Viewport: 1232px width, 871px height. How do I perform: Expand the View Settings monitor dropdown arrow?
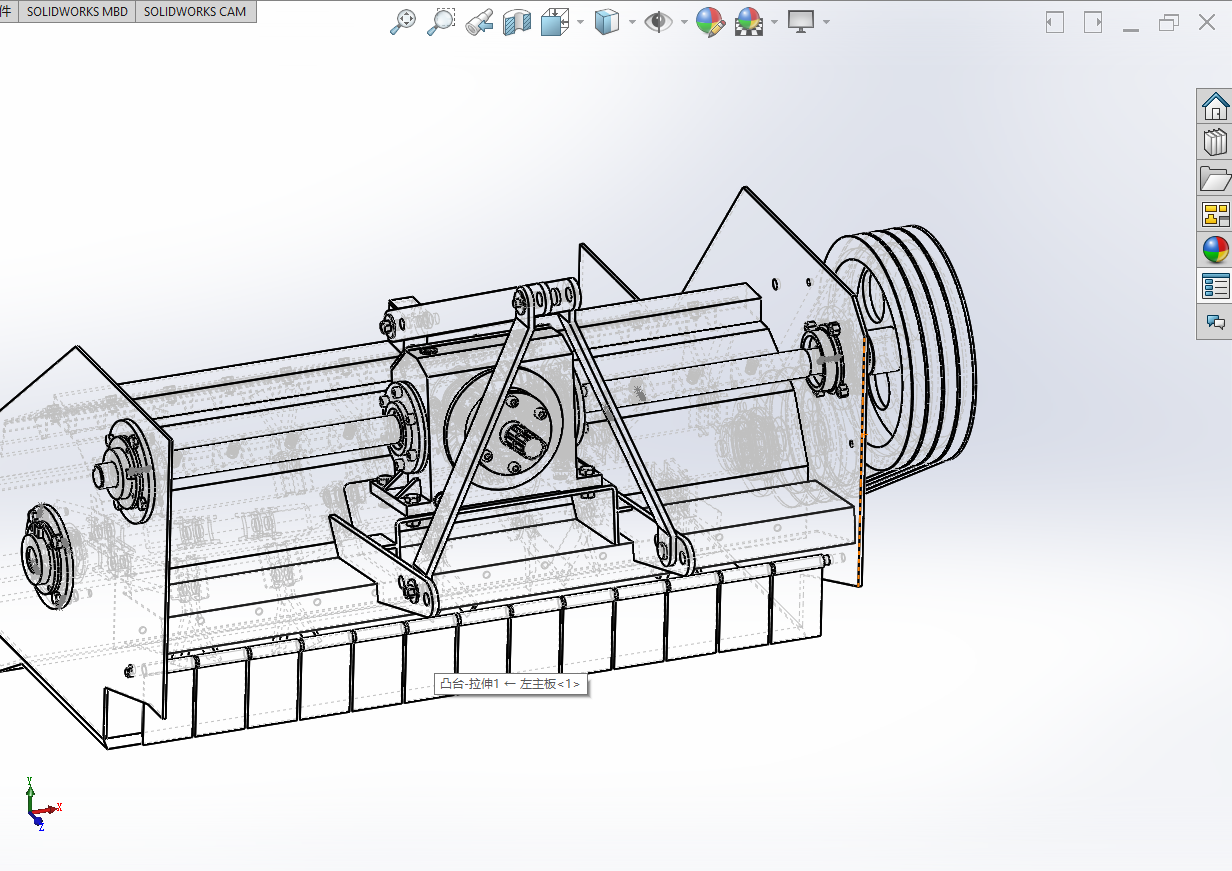(826, 22)
